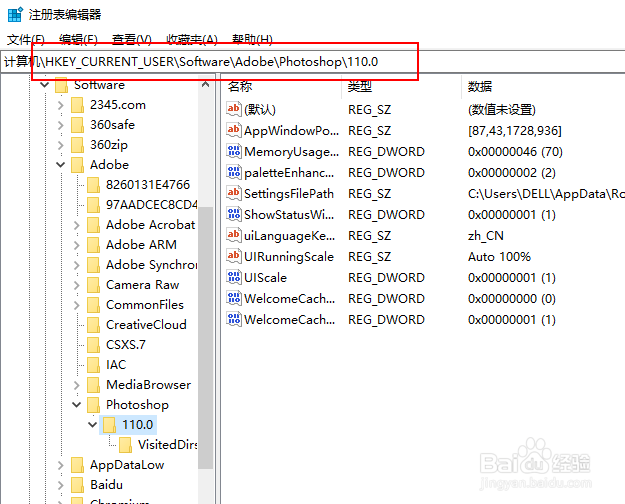Select the CreativeCloud key label
This screenshot has height=504, width=625.
coord(146,325)
